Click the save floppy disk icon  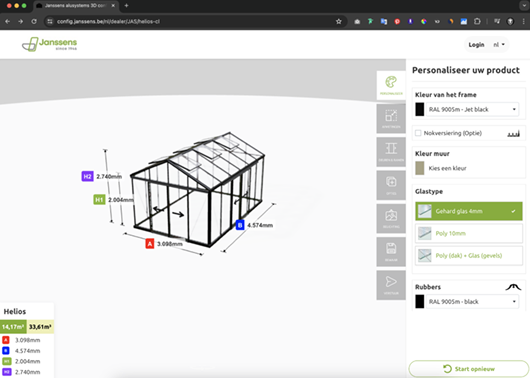coord(391,252)
